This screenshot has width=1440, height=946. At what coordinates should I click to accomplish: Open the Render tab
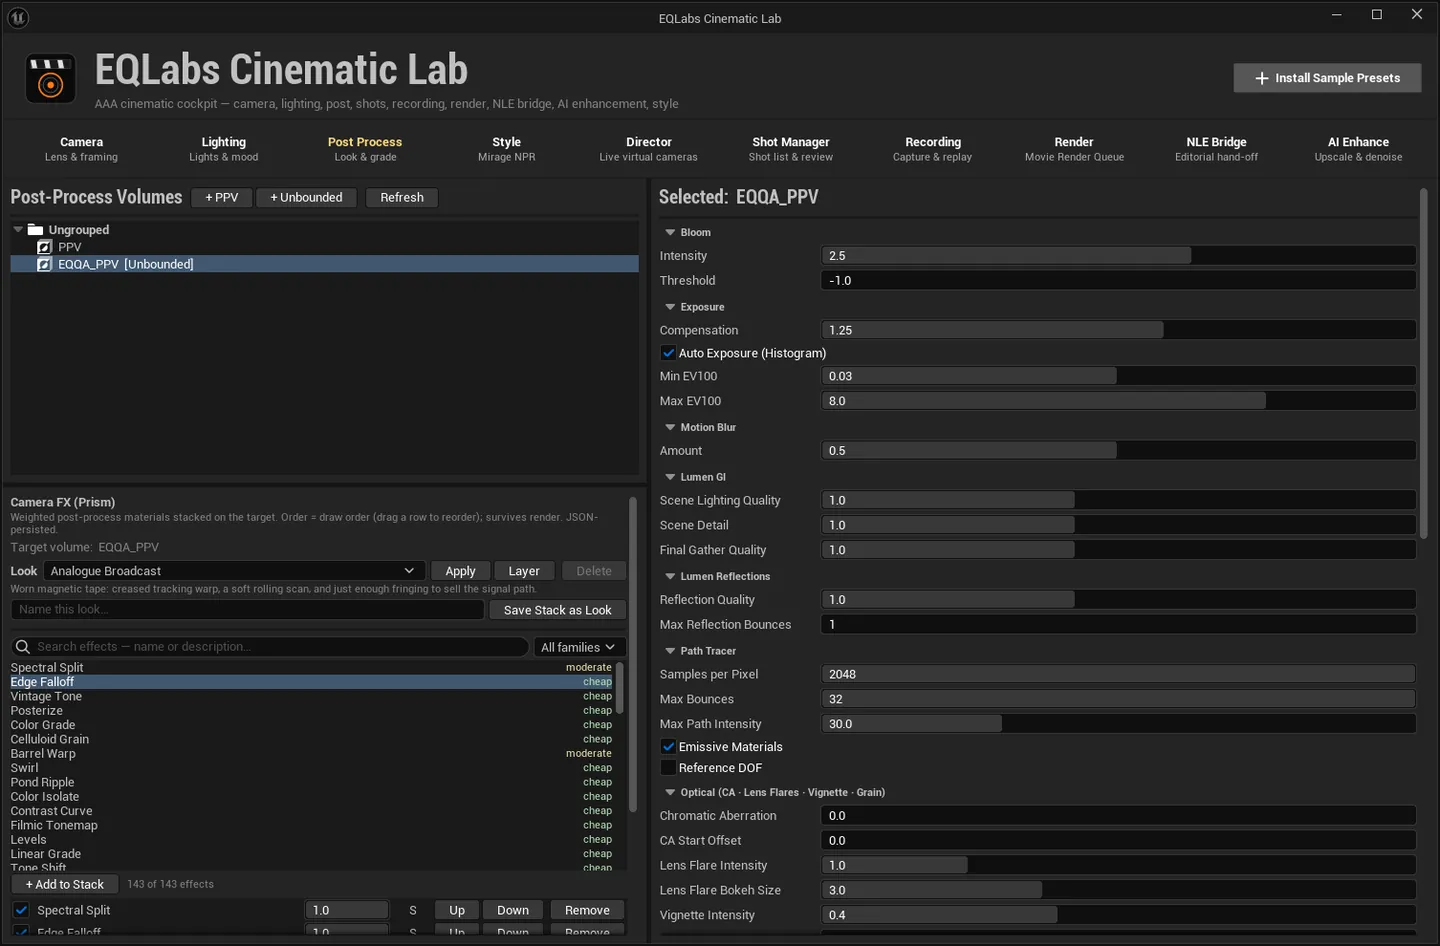[1074, 149]
